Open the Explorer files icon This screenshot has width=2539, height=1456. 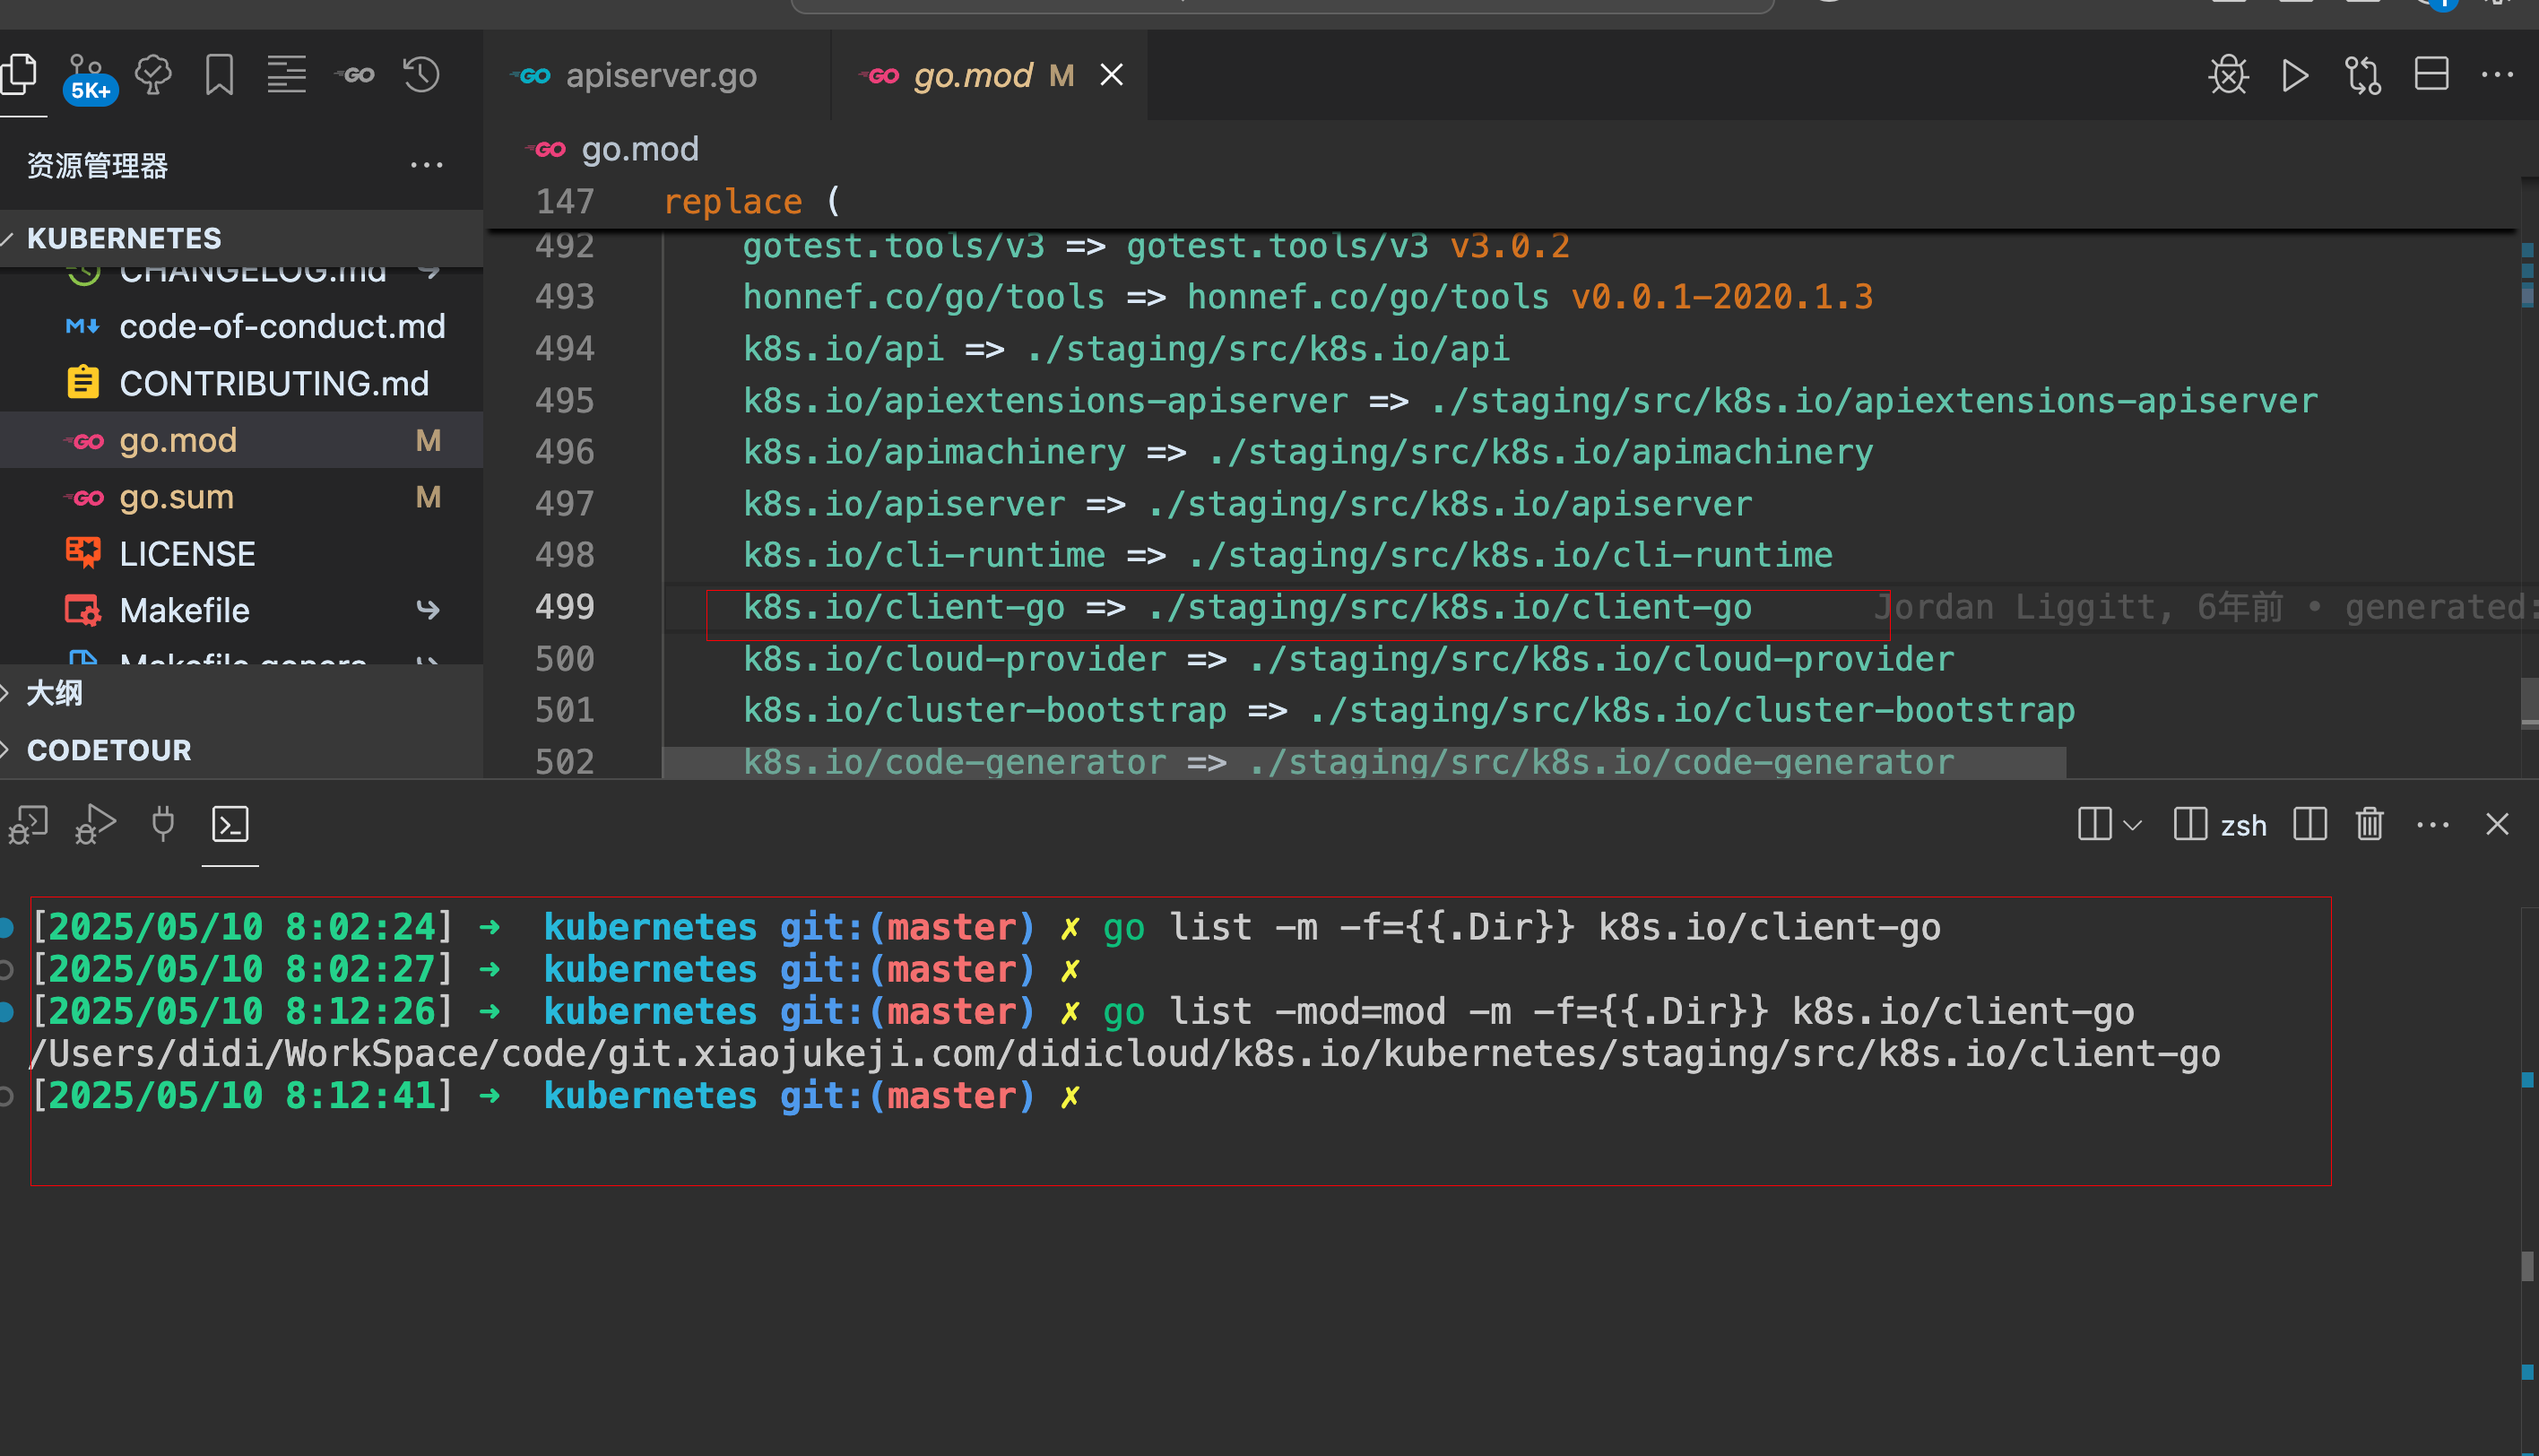(x=20, y=74)
